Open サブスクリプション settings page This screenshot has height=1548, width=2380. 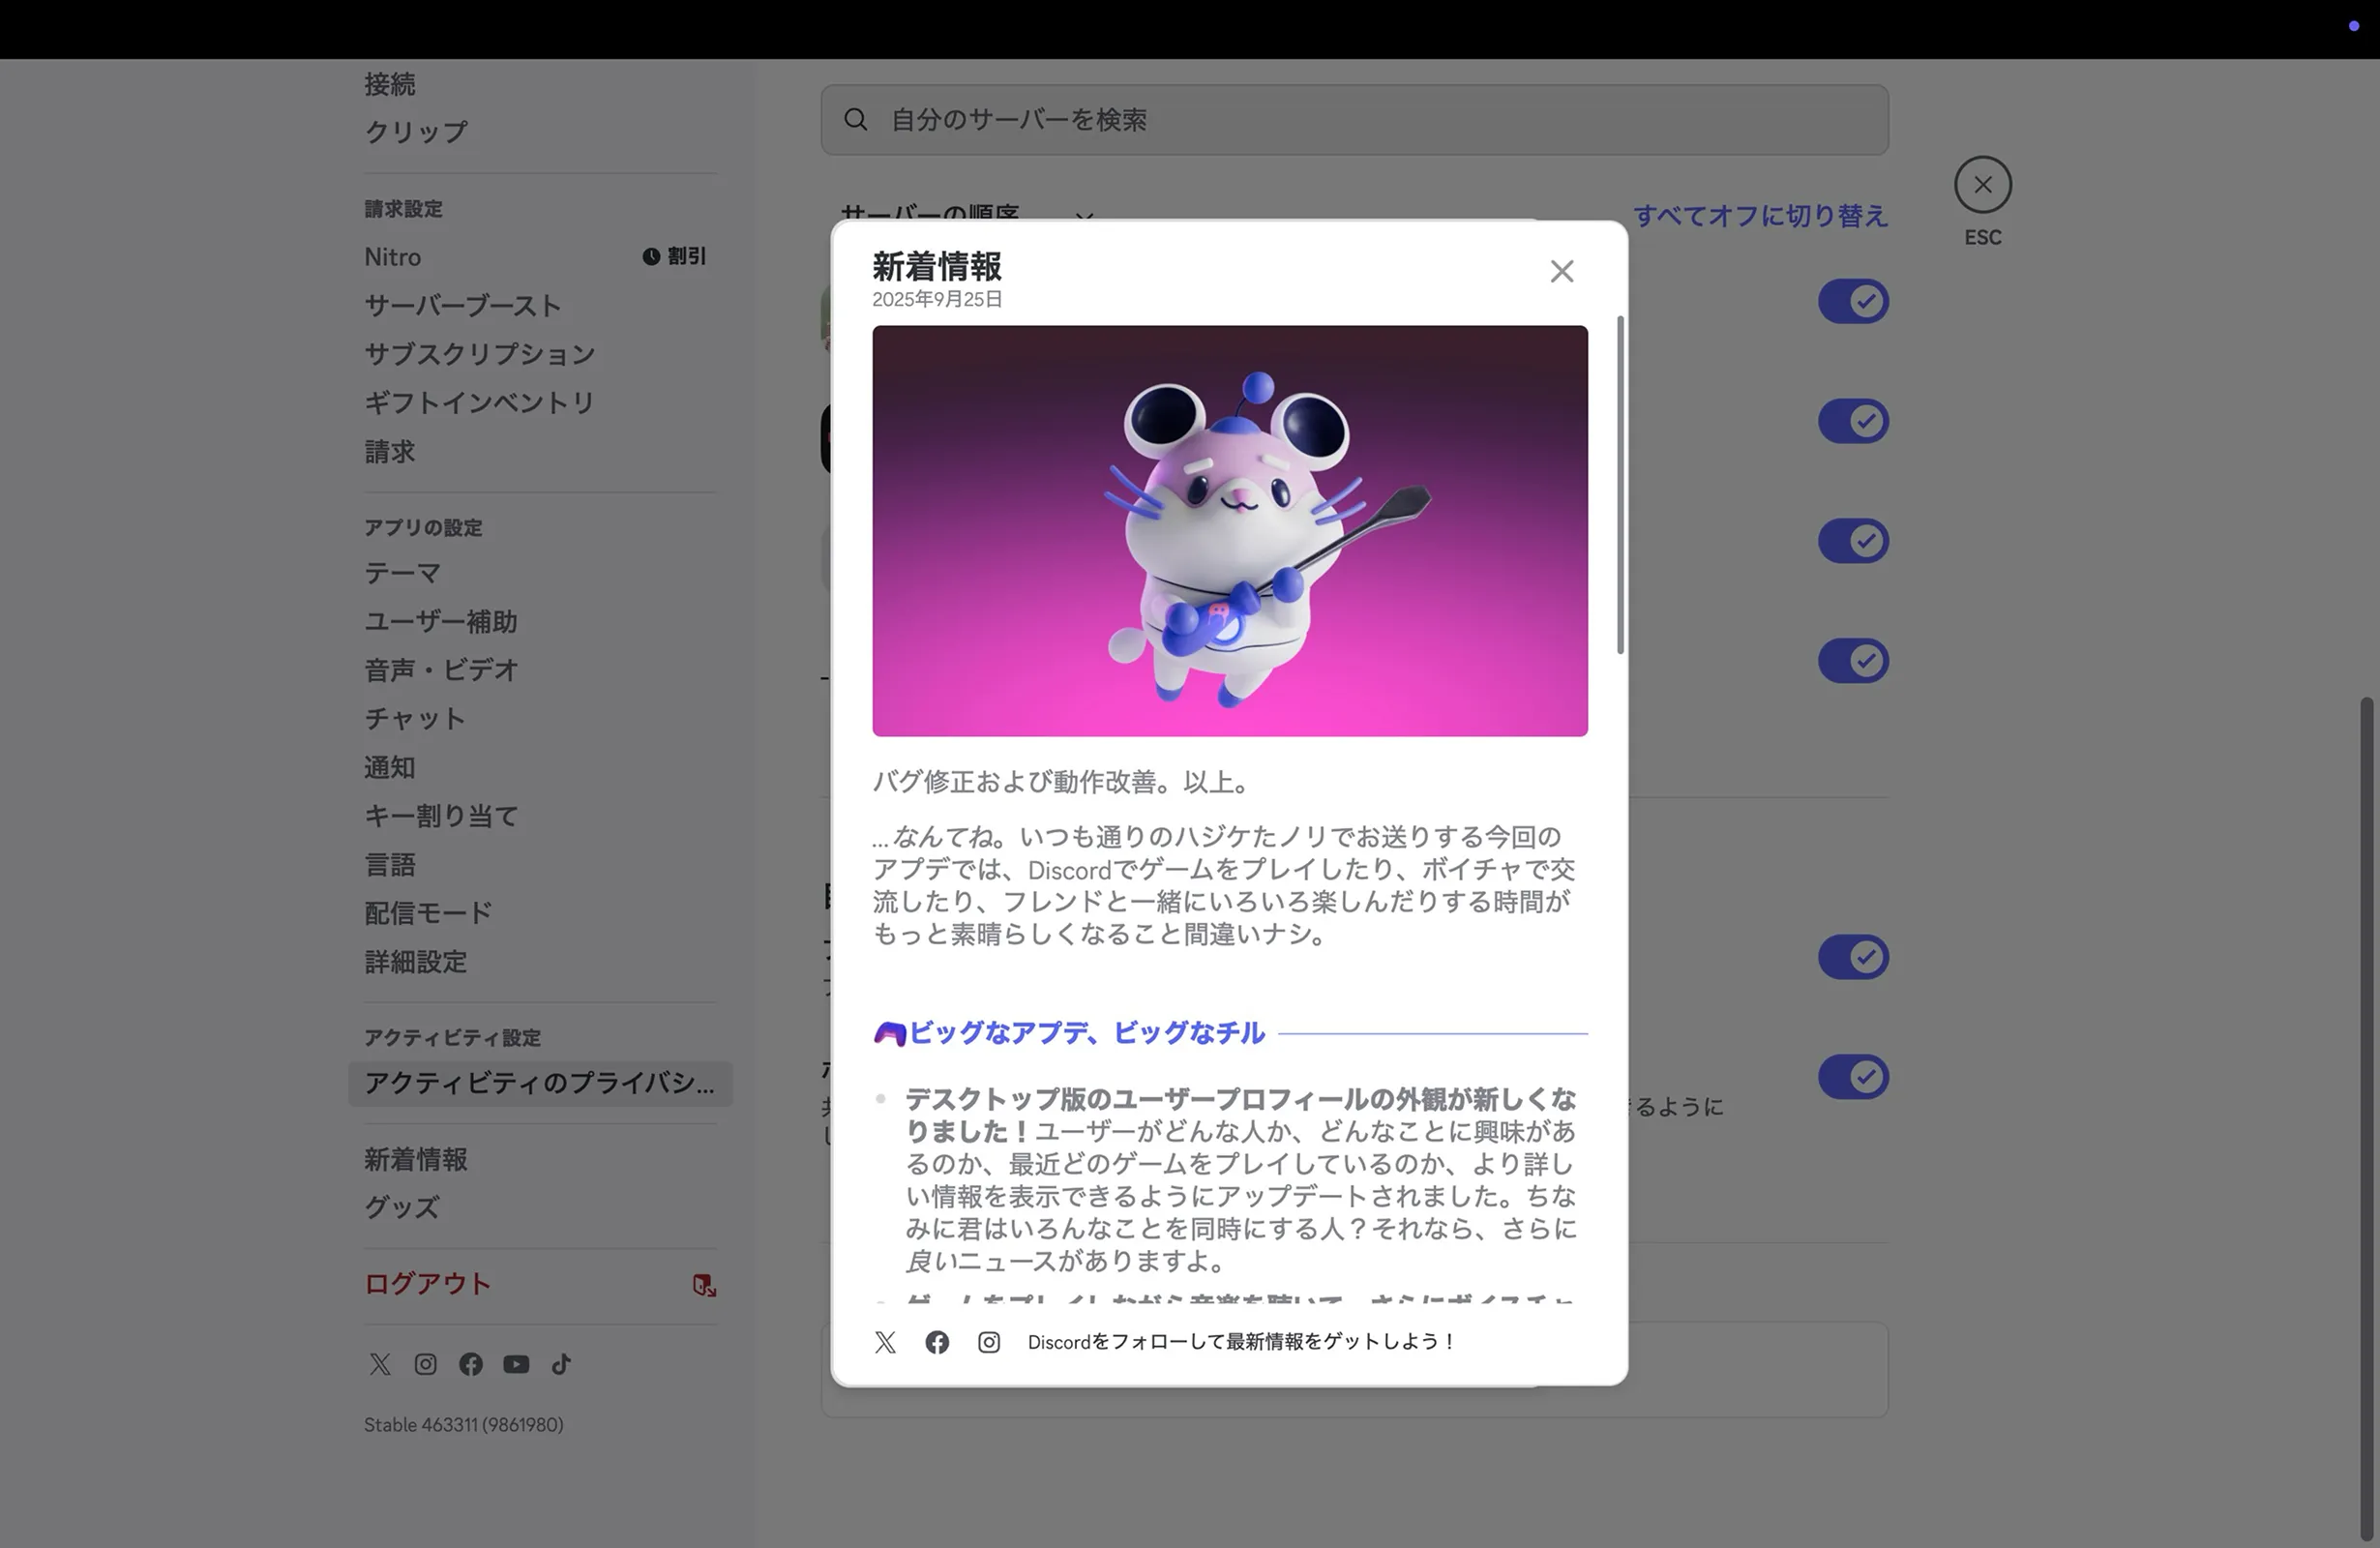click(480, 354)
